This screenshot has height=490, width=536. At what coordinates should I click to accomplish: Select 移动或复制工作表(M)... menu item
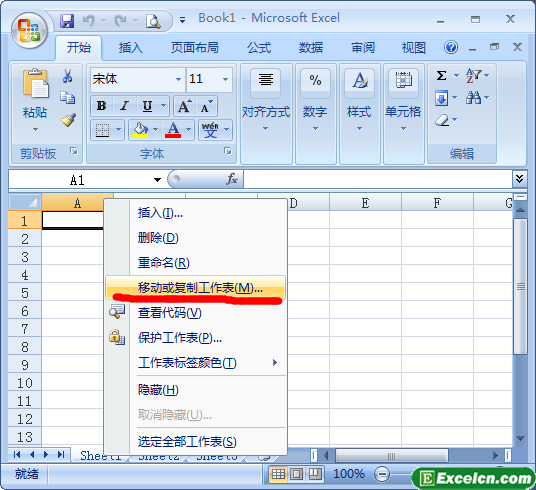coord(196,288)
